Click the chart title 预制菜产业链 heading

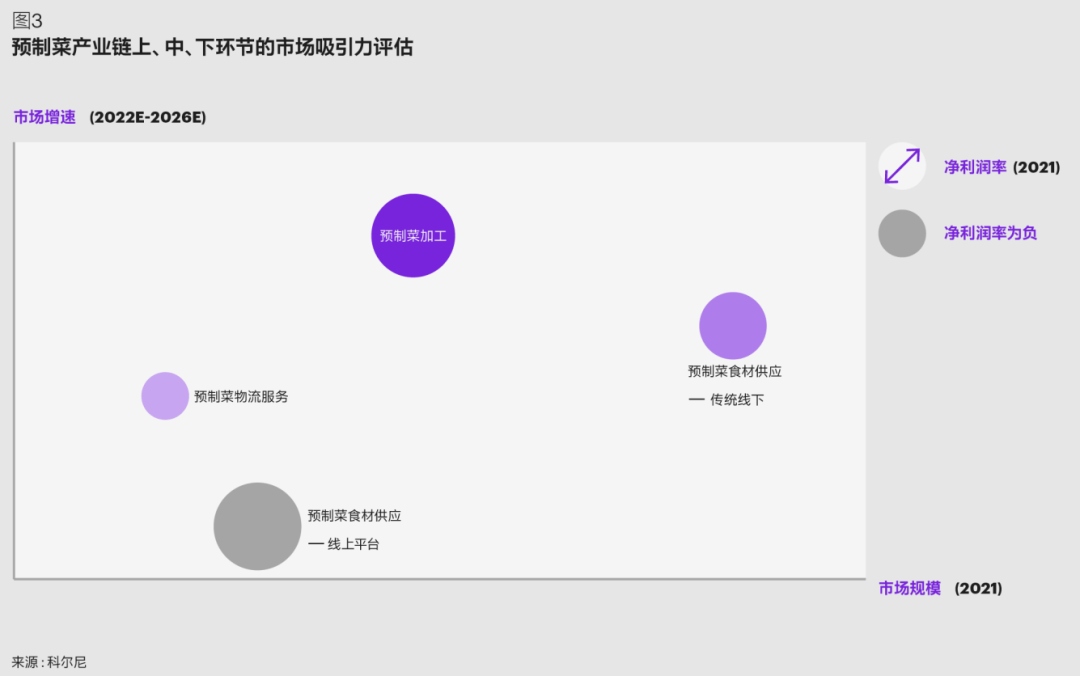coord(212,47)
